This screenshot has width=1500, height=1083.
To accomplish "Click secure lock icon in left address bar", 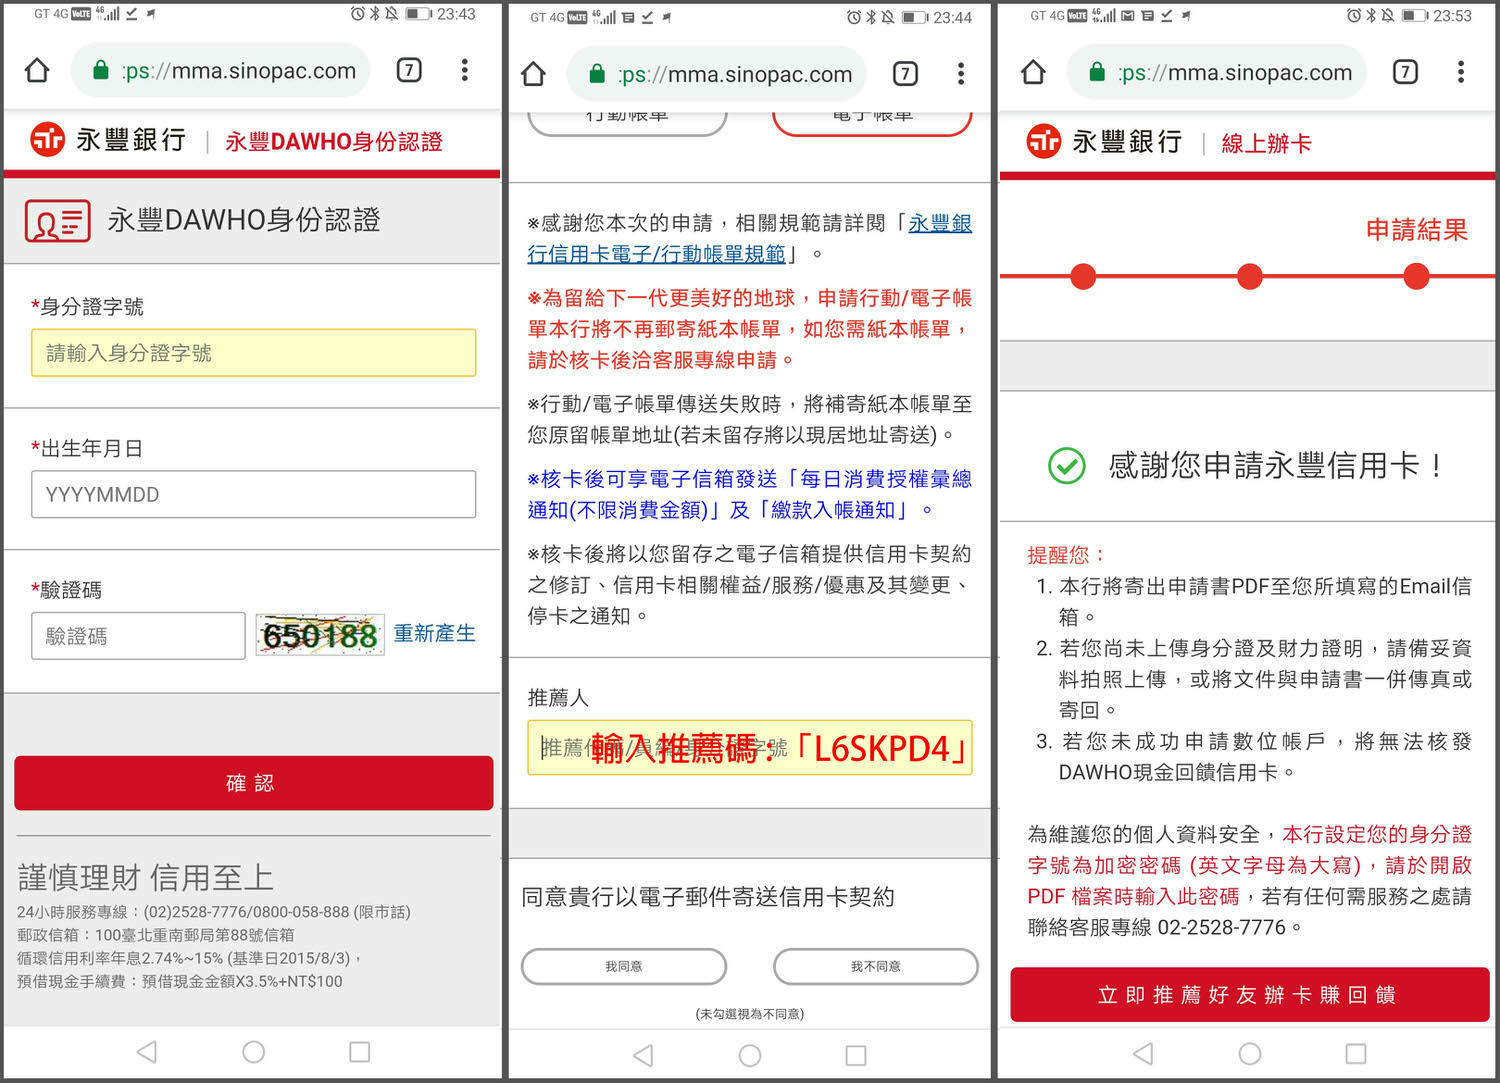I will (x=100, y=70).
